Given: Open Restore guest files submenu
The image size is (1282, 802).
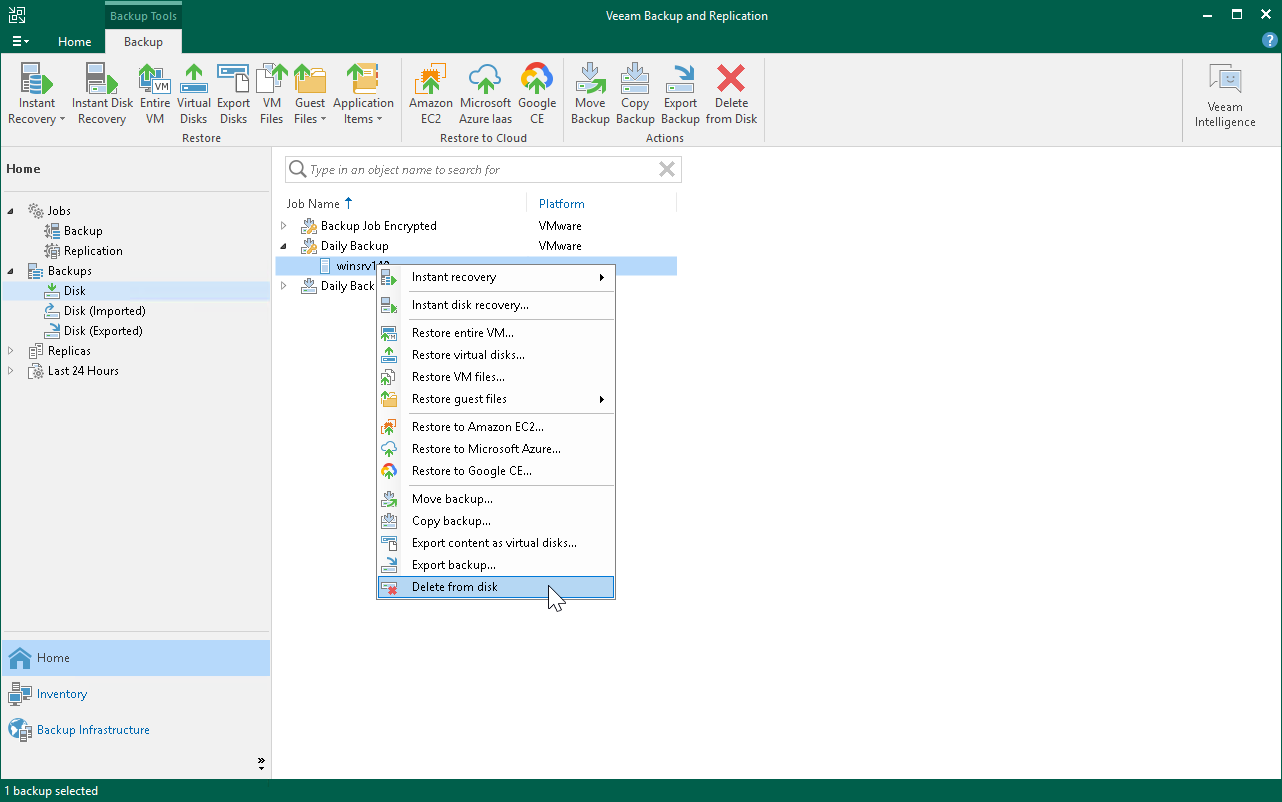Looking at the screenshot, I should click(496, 399).
